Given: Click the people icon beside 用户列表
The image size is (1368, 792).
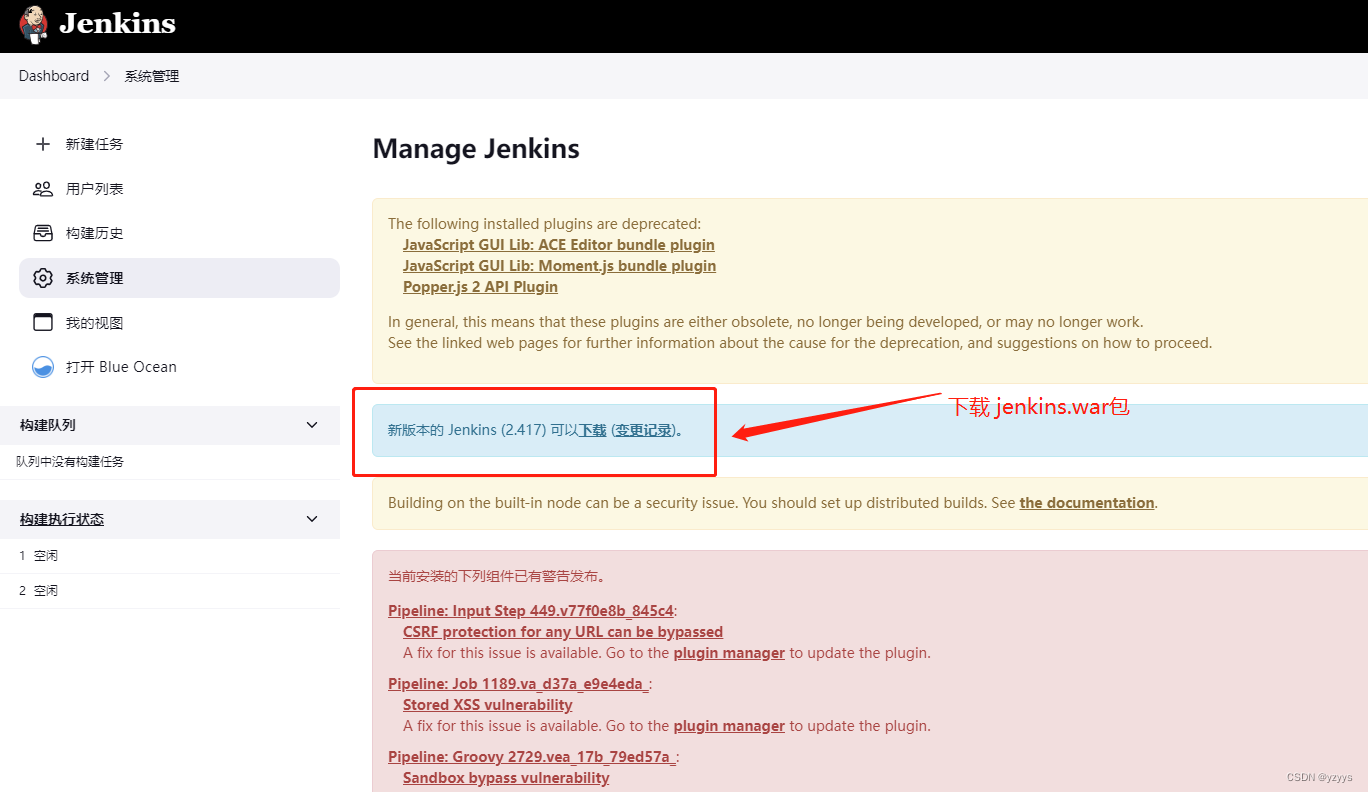Looking at the screenshot, I should click(x=42, y=189).
